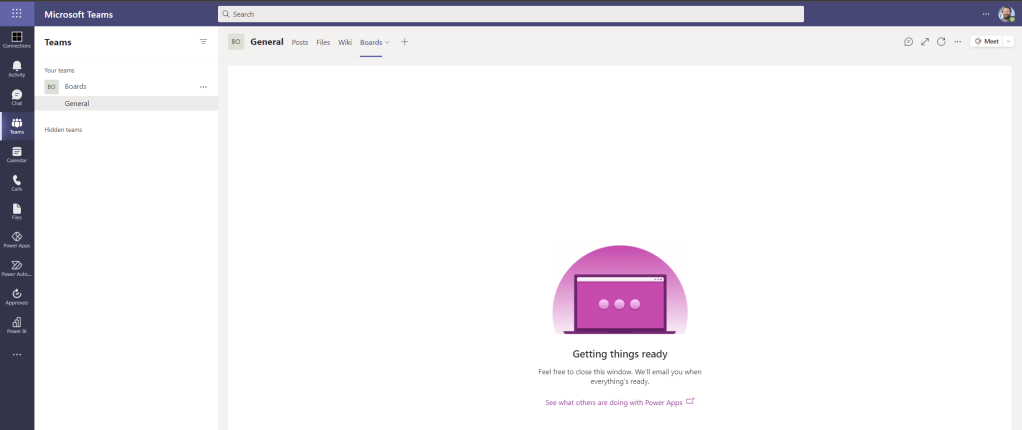
Task: Open Power Apps from the sidebar
Action: pyautogui.click(x=17, y=239)
